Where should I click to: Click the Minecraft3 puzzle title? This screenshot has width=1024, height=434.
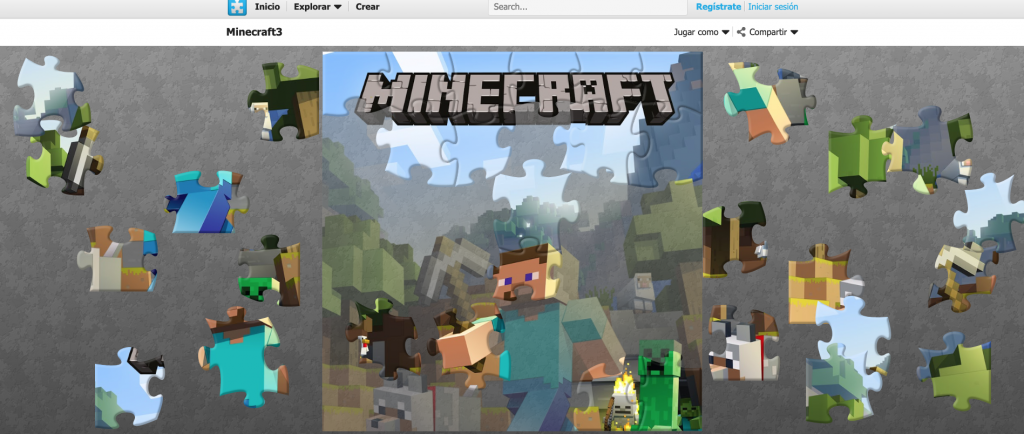point(254,32)
